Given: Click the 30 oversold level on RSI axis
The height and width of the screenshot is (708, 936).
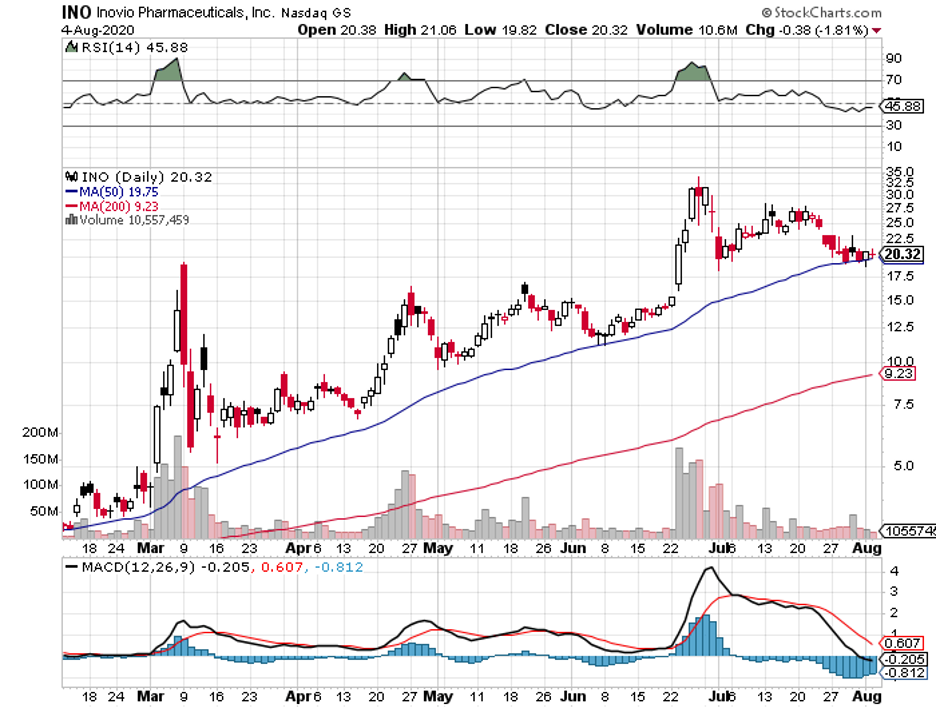Looking at the screenshot, I should [x=894, y=125].
